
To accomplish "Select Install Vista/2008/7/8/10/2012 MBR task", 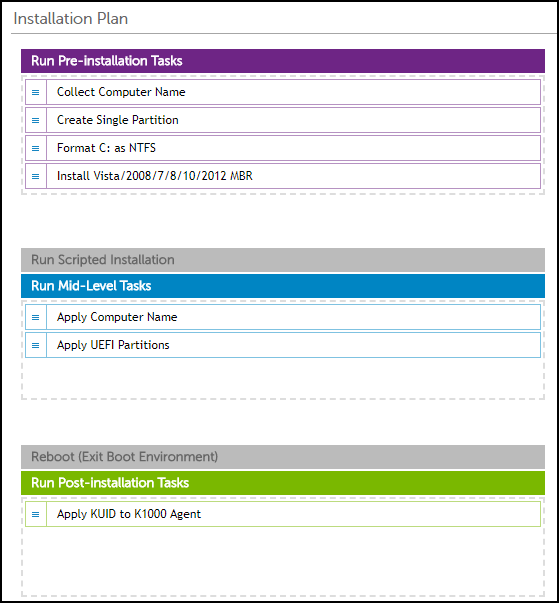I will 283,177.
